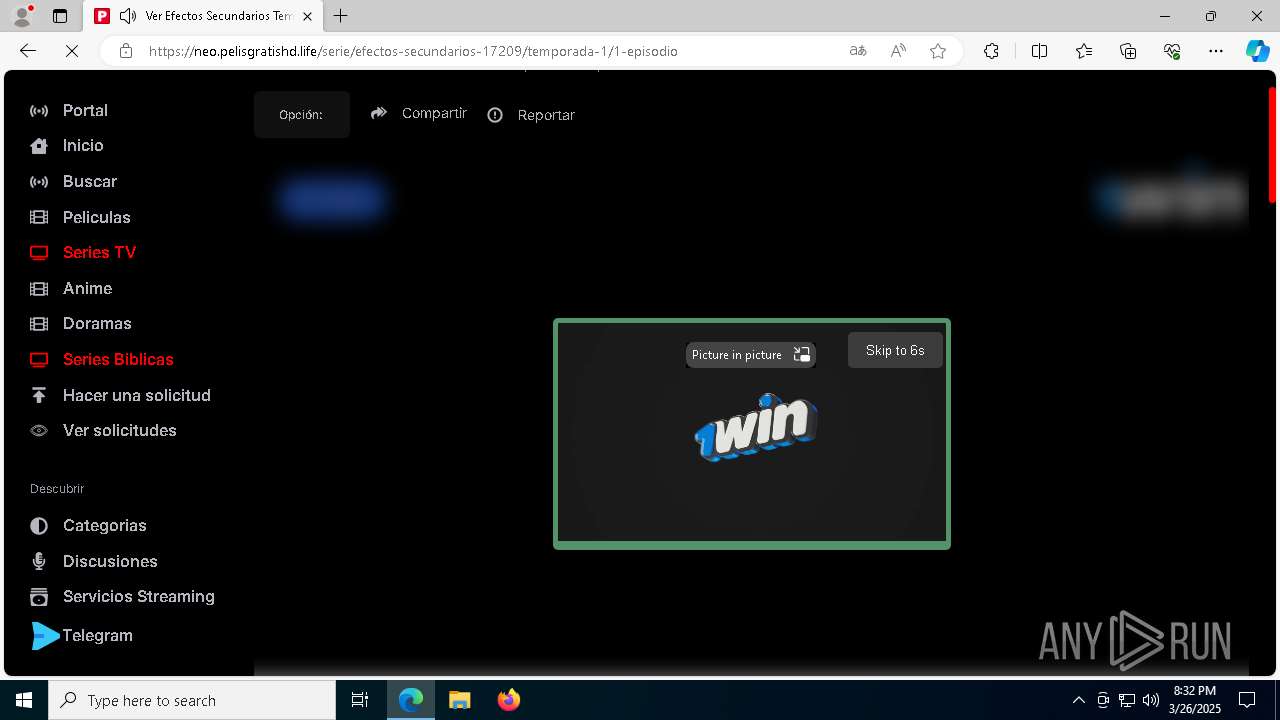The width and height of the screenshot is (1280, 720).
Task: Open the Copilot sidebar
Action: click(1257, 51)
